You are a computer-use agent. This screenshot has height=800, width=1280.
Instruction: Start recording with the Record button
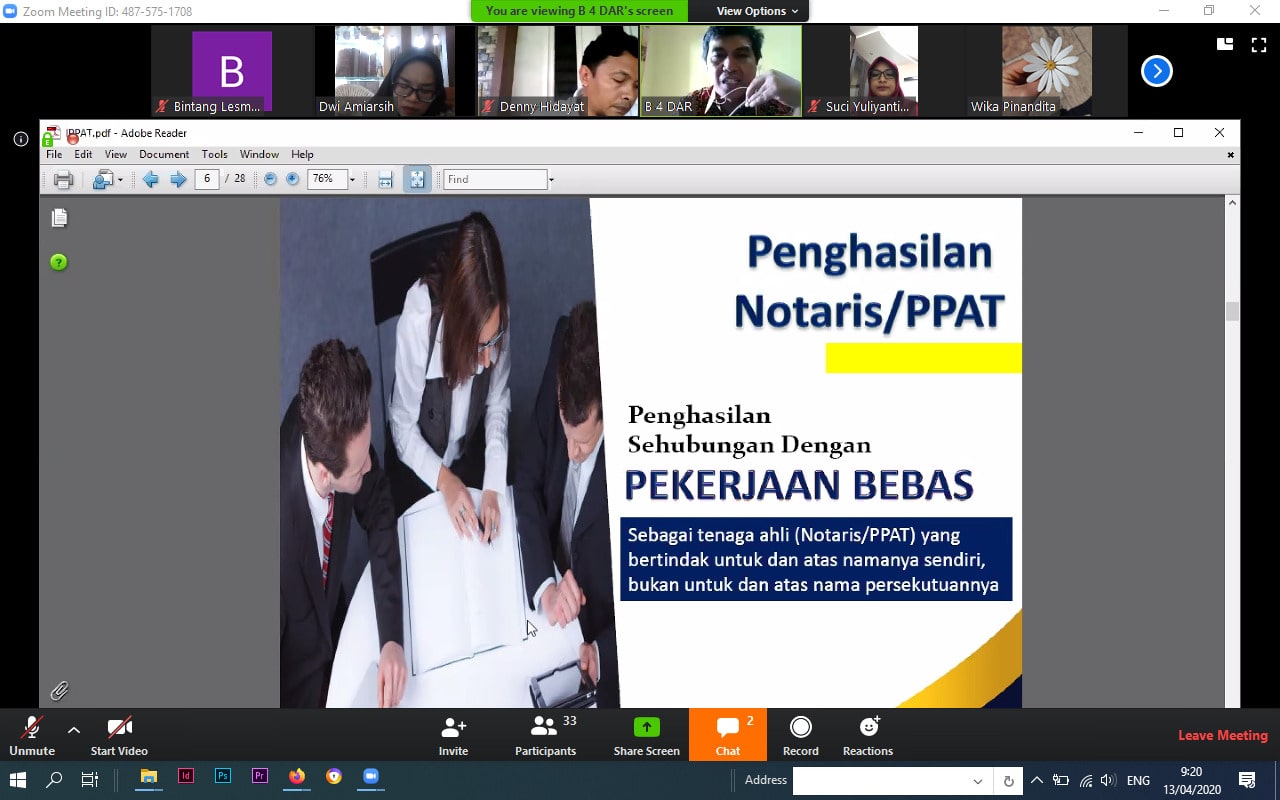tap(800, 735)
